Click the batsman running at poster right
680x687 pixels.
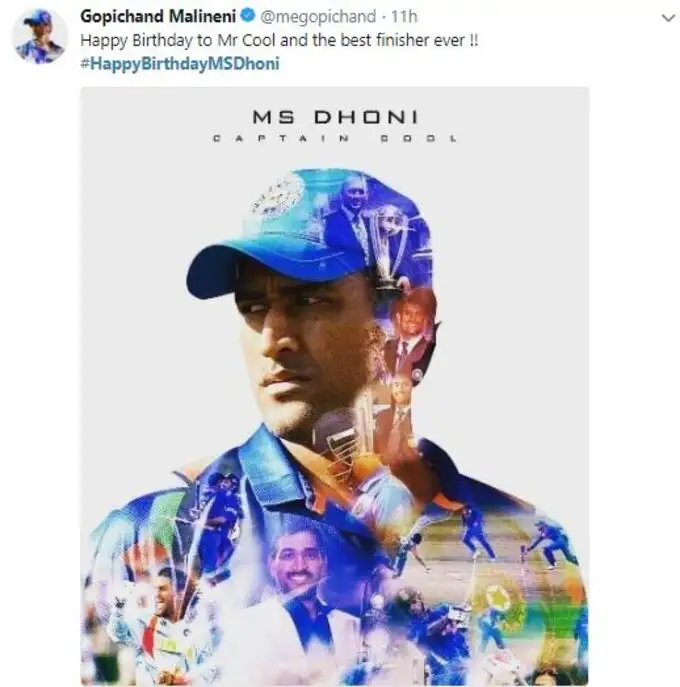pyautogui.click(x=549, y=542)
